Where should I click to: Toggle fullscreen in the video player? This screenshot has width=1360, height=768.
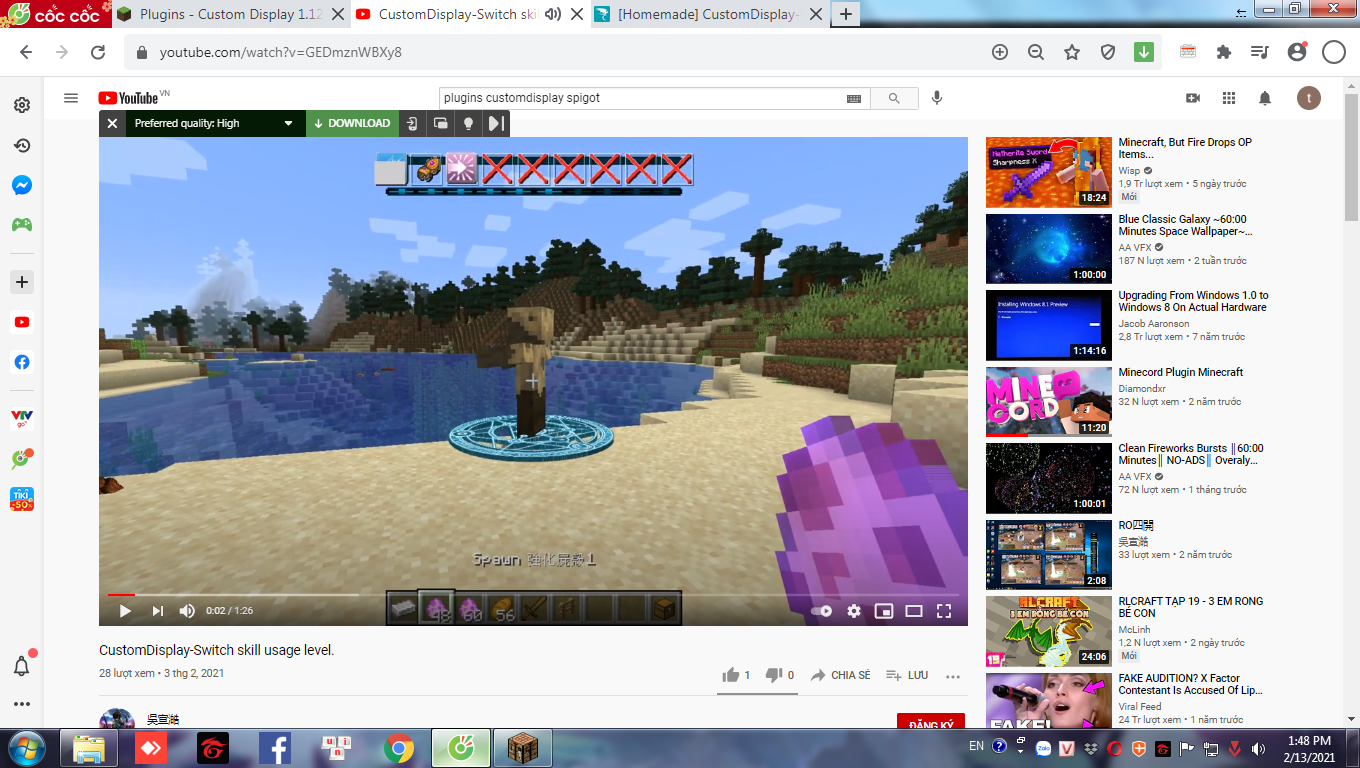943,610
